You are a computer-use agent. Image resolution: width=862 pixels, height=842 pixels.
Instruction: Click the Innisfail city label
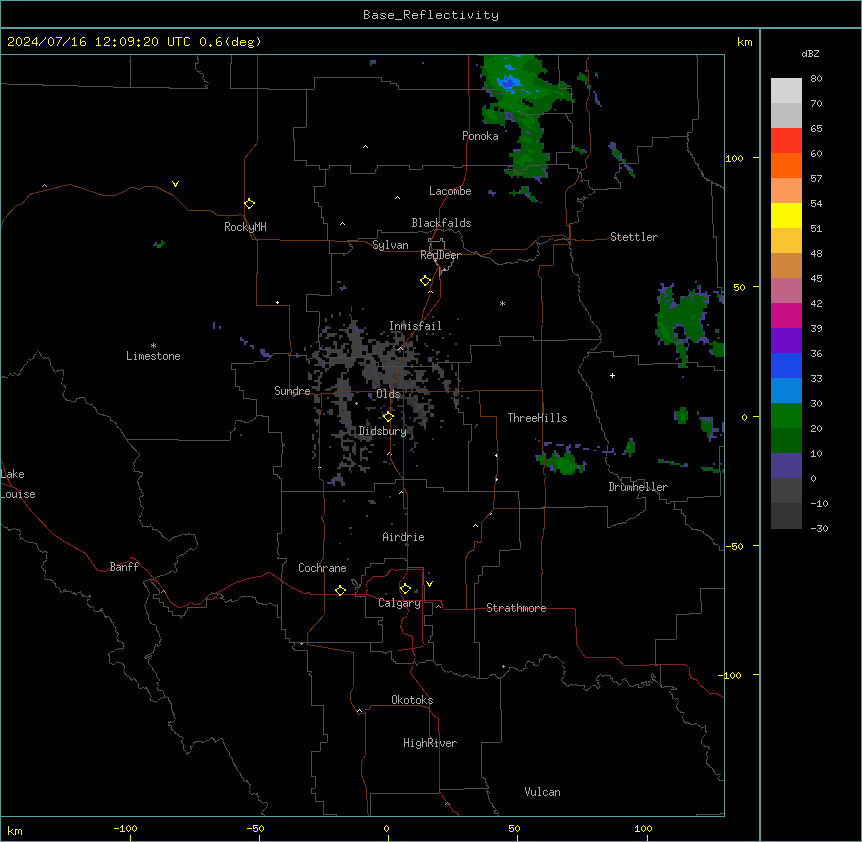[x=415, y=326]
